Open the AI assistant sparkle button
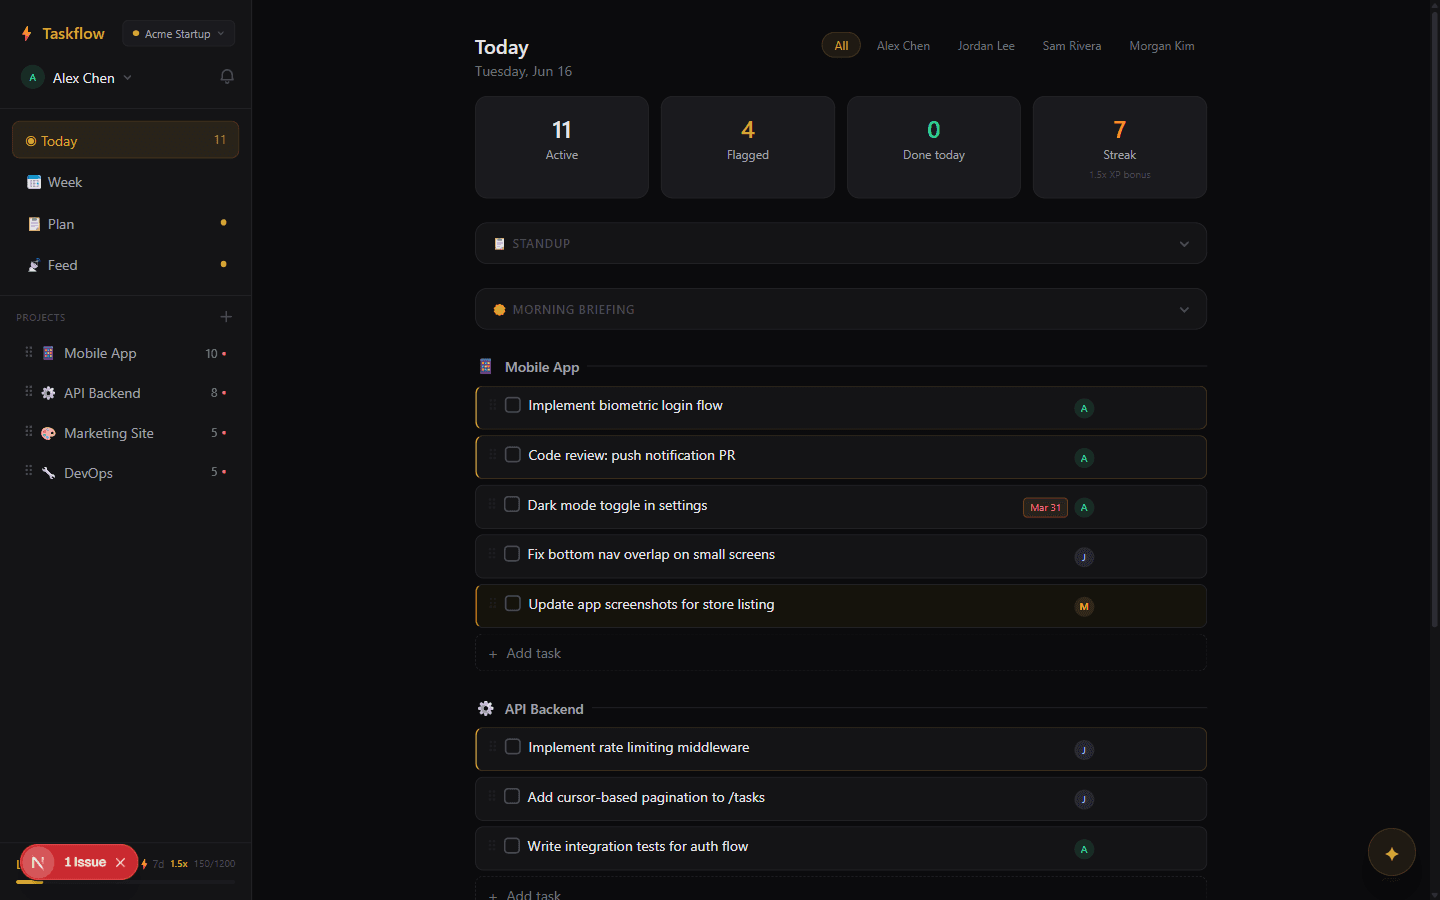The image size is (1440, 900). pyautogui.click(x=1392, y=853)
